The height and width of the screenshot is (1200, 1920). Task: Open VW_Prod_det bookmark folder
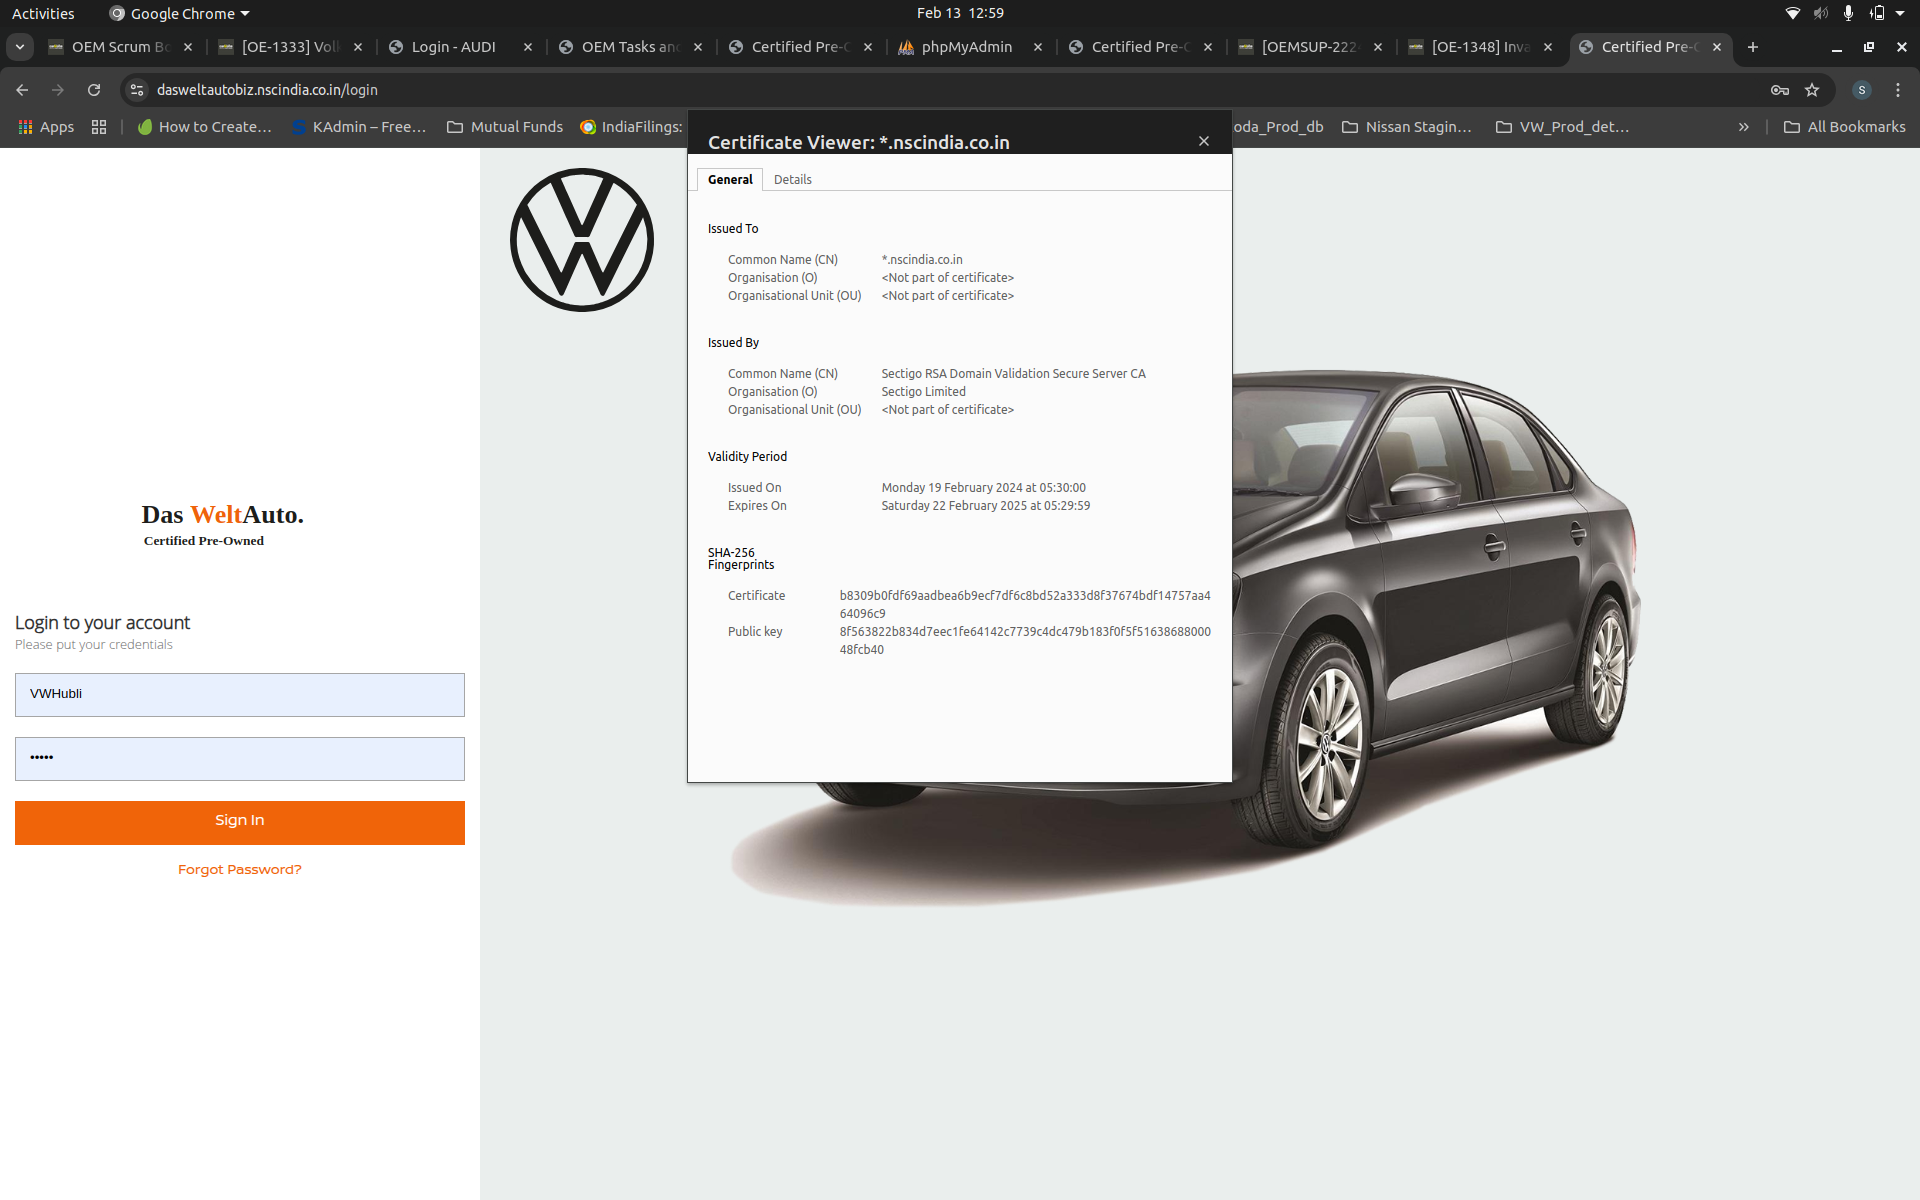click(1562, 127)
